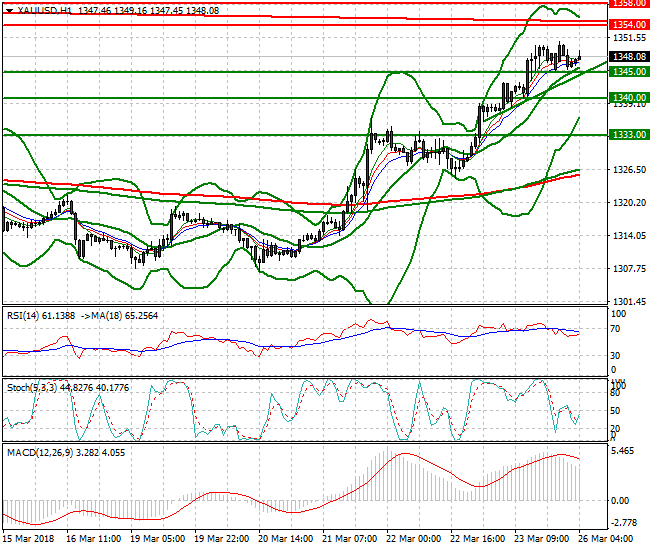This screenshot has height=550, width=650.
Task: Click the 1326.50 price scale value
Action: pos(629,170)
